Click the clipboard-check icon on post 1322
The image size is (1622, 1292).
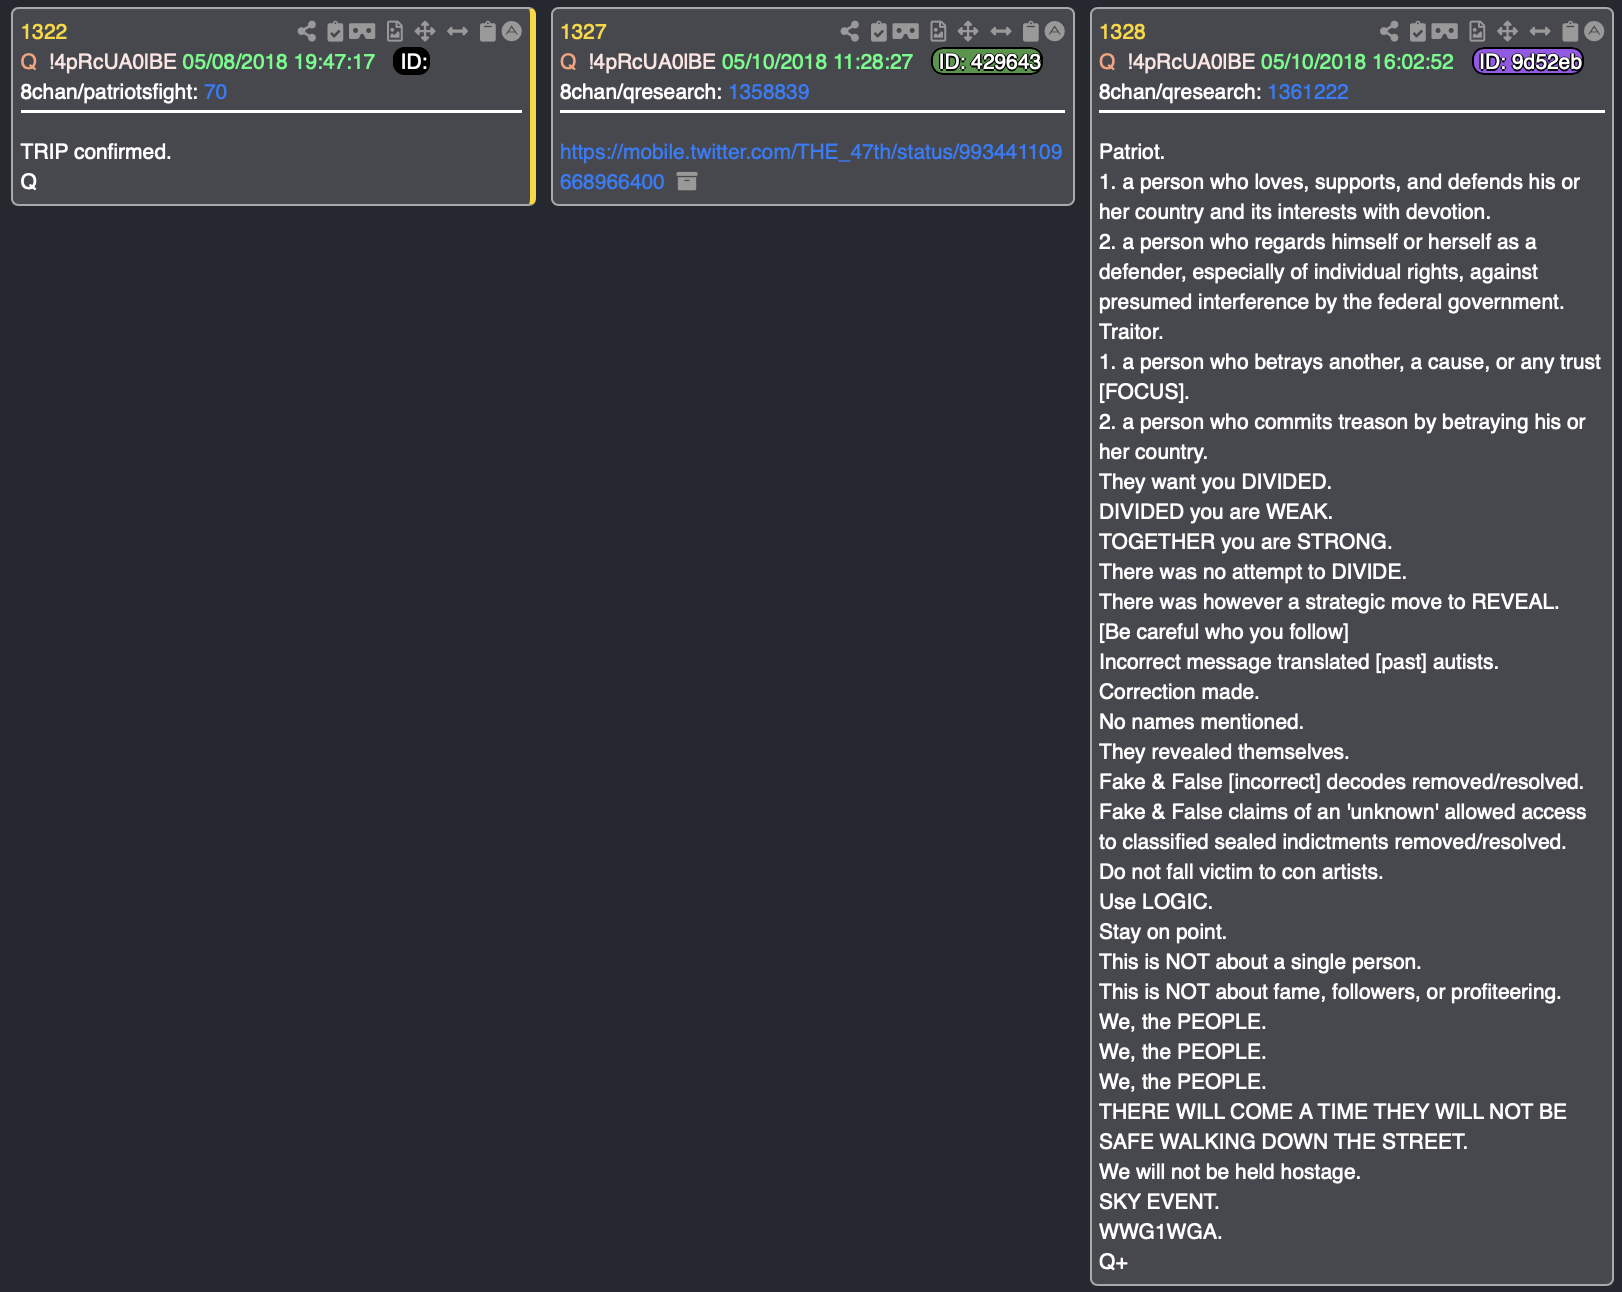335,31
